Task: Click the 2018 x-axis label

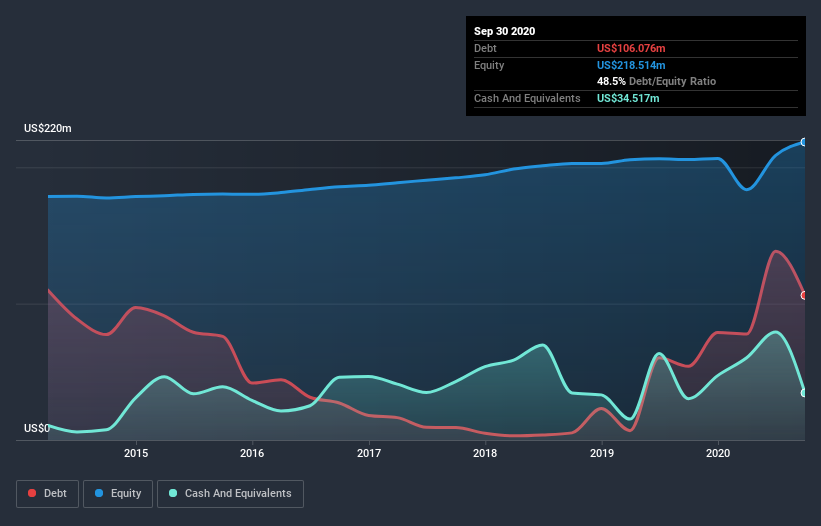Action: (485, 453)
